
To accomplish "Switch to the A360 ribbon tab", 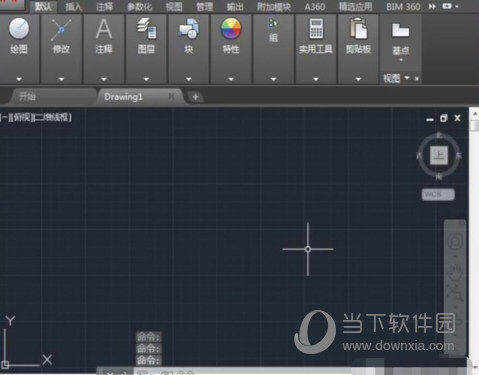I will click(x=315, y=6).
